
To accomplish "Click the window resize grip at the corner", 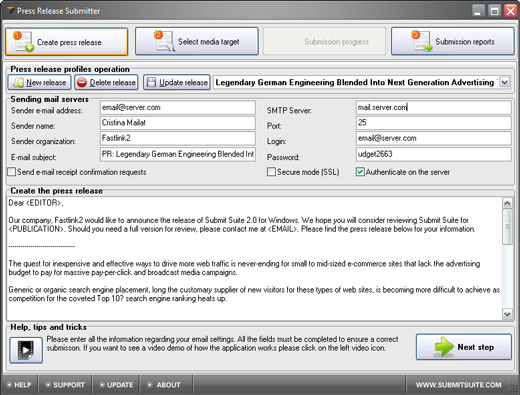I will click(513, 388).
